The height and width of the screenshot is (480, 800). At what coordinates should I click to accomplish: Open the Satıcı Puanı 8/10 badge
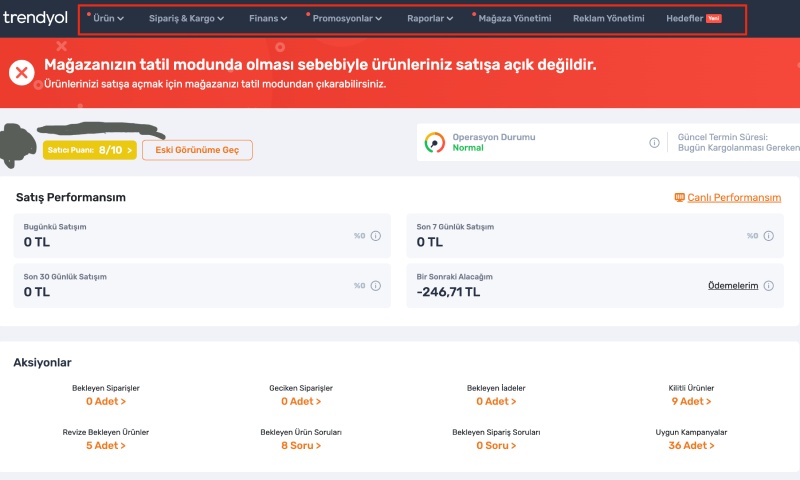coord(90,150)
